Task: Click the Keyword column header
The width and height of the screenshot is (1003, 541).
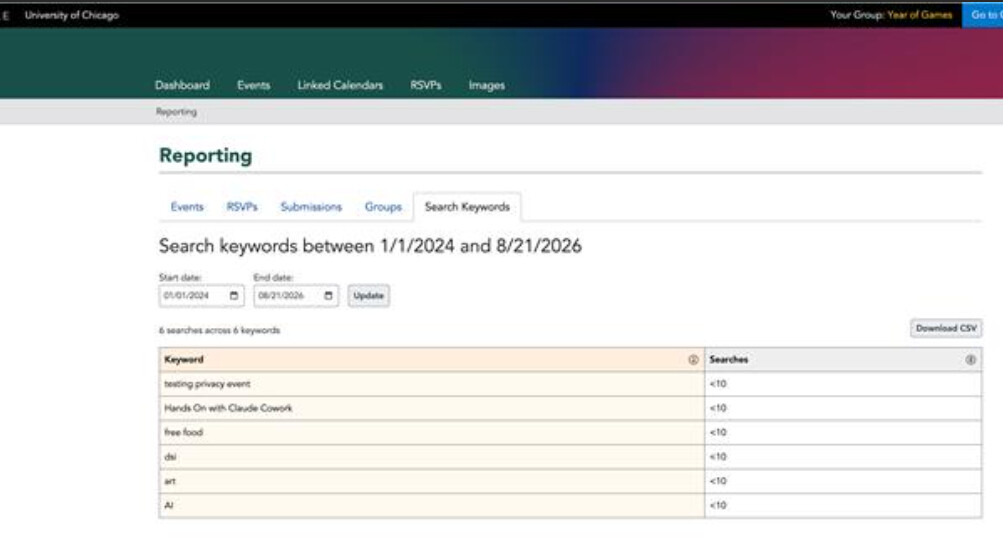Action: pyautogui.click(x=432, y=359)
